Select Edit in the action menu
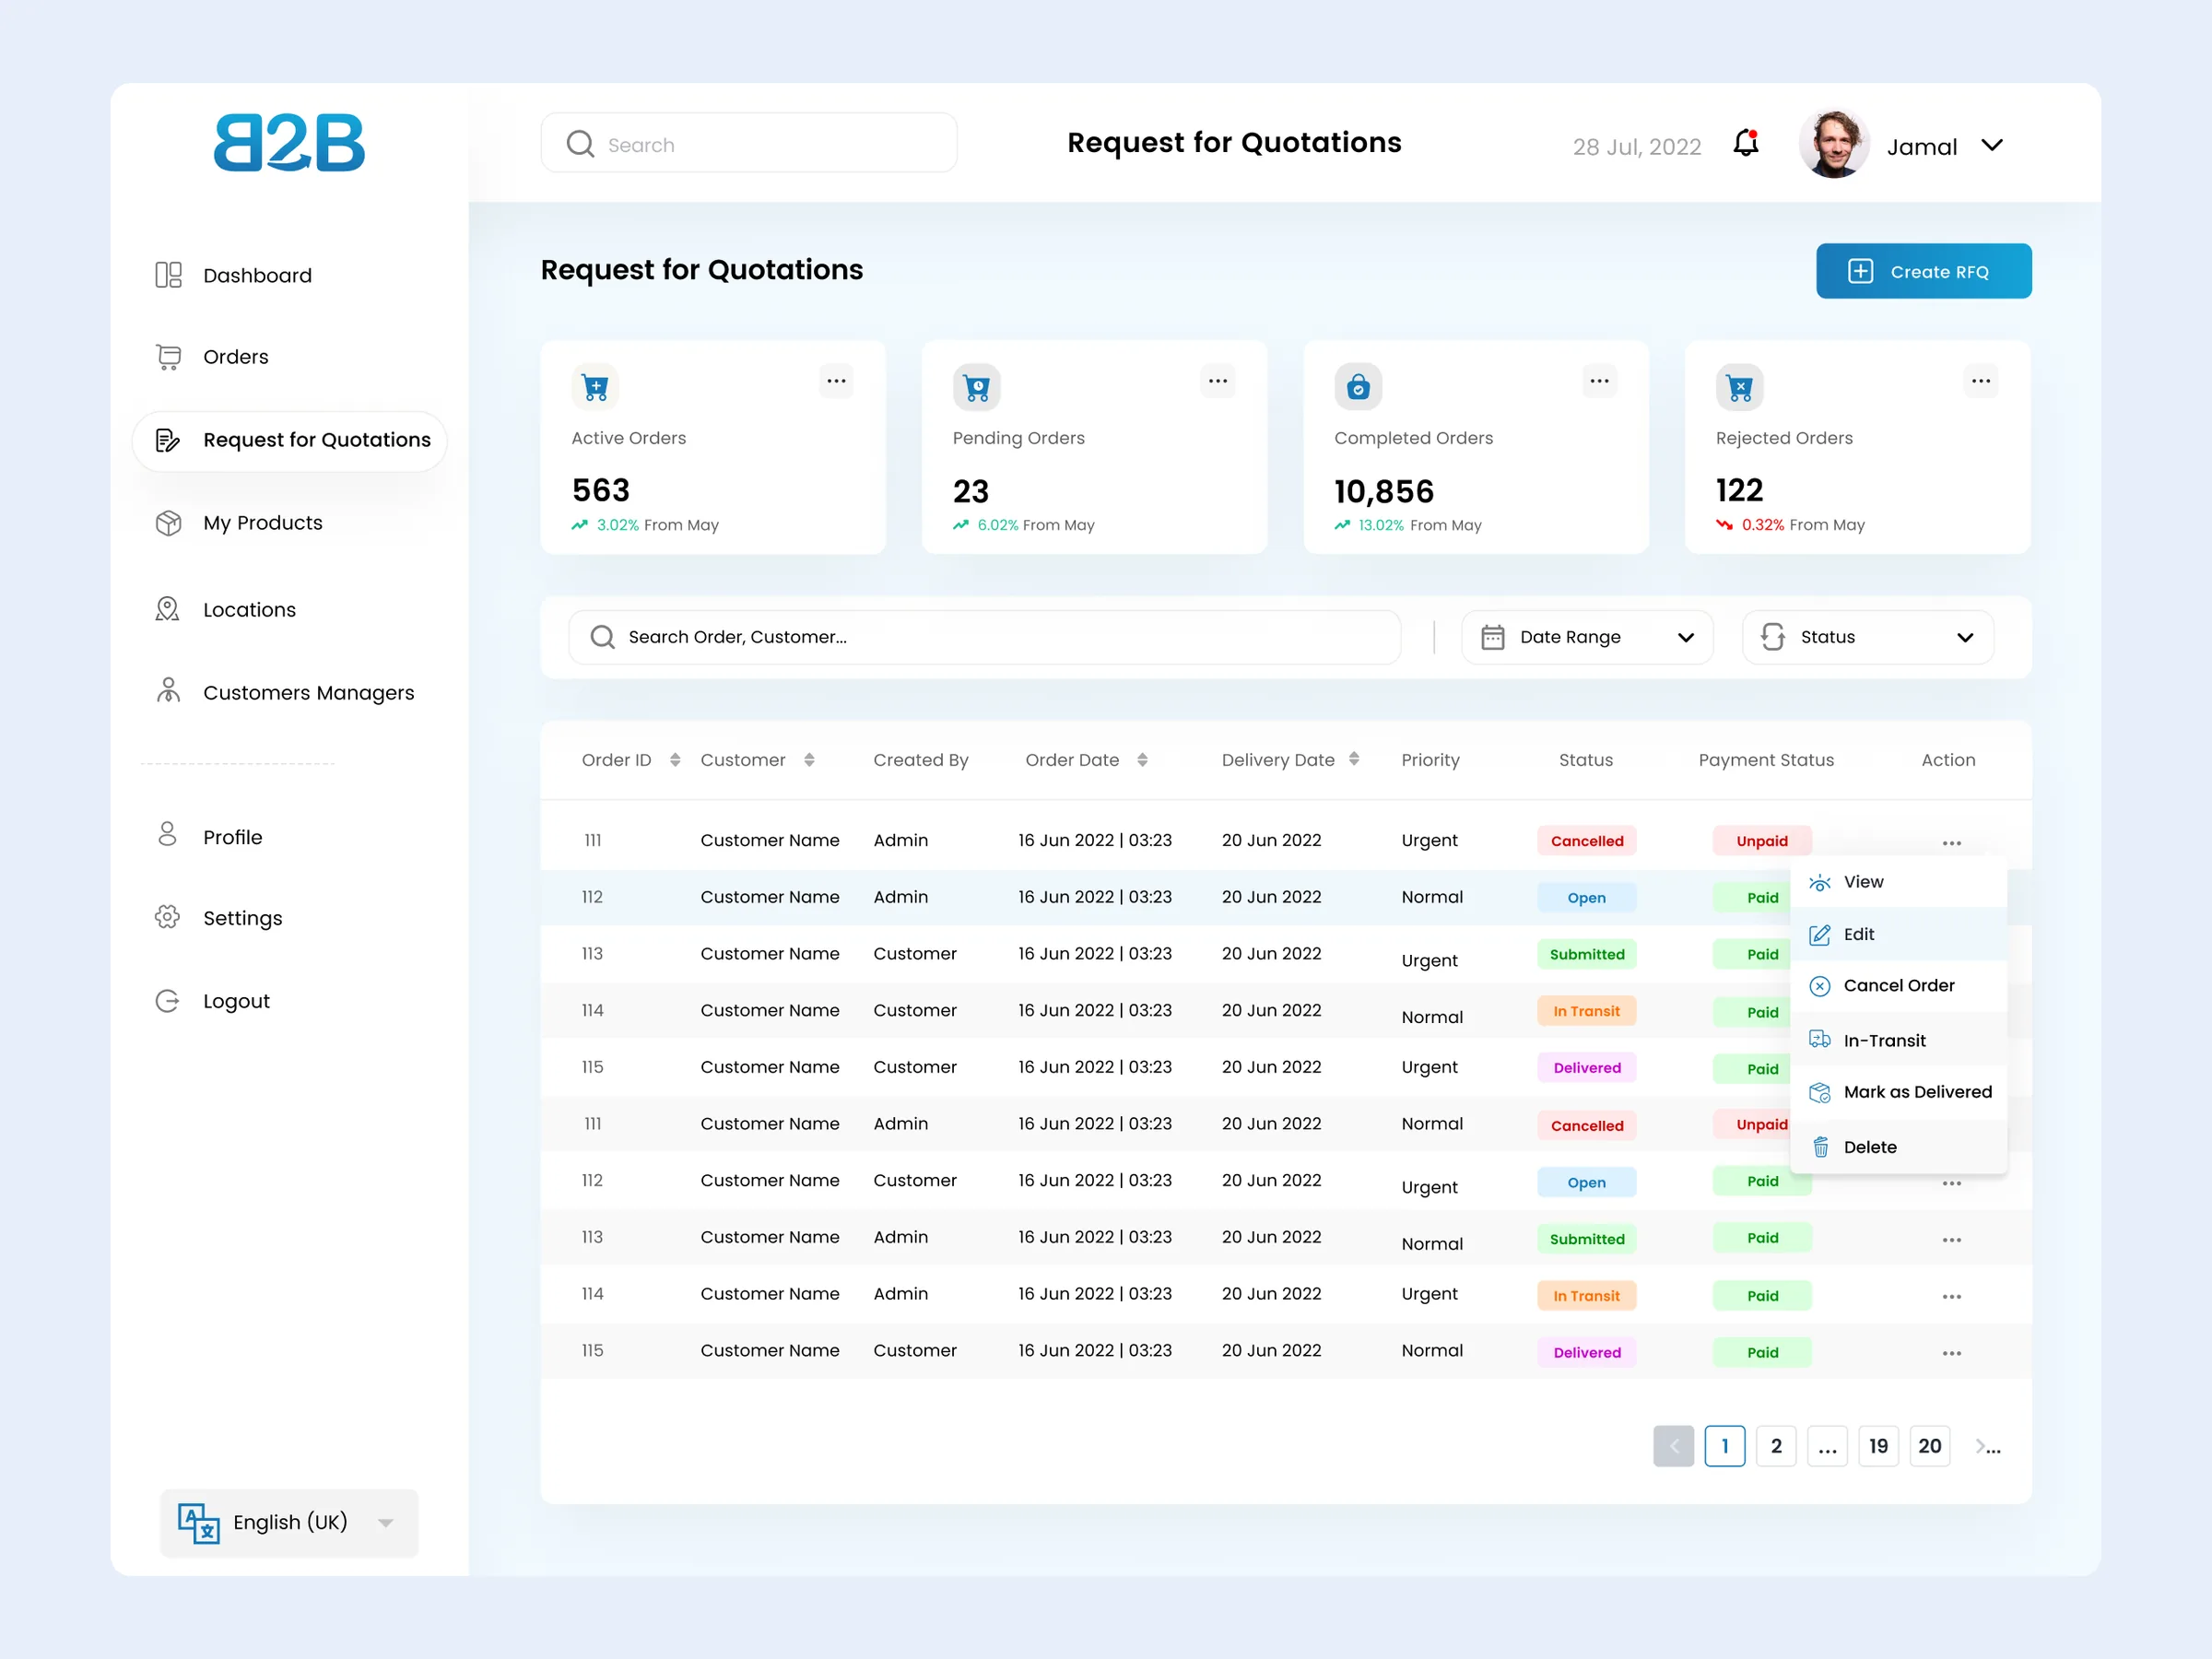The height and width of the screenshot is (1659, 2212). pos(1898,934)
